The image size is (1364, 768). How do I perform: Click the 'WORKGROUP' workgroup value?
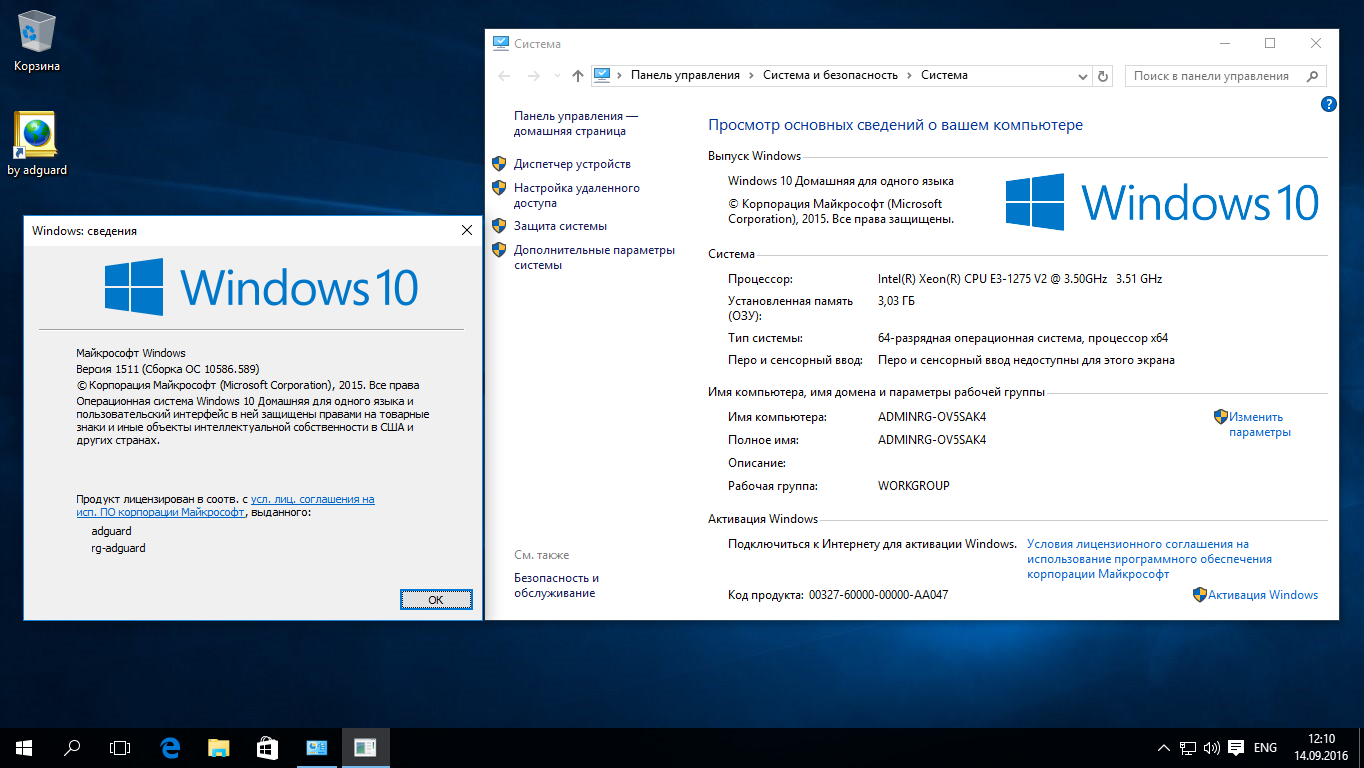[913, 486]
